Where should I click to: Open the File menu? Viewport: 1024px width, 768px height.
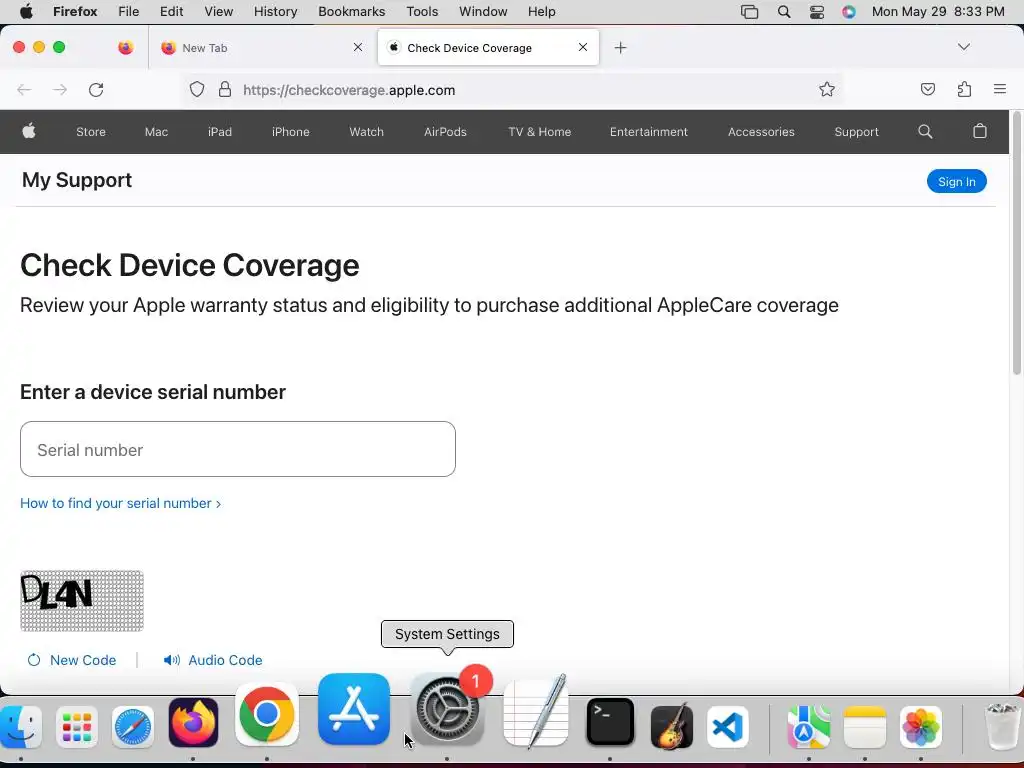tap(129, 12)
